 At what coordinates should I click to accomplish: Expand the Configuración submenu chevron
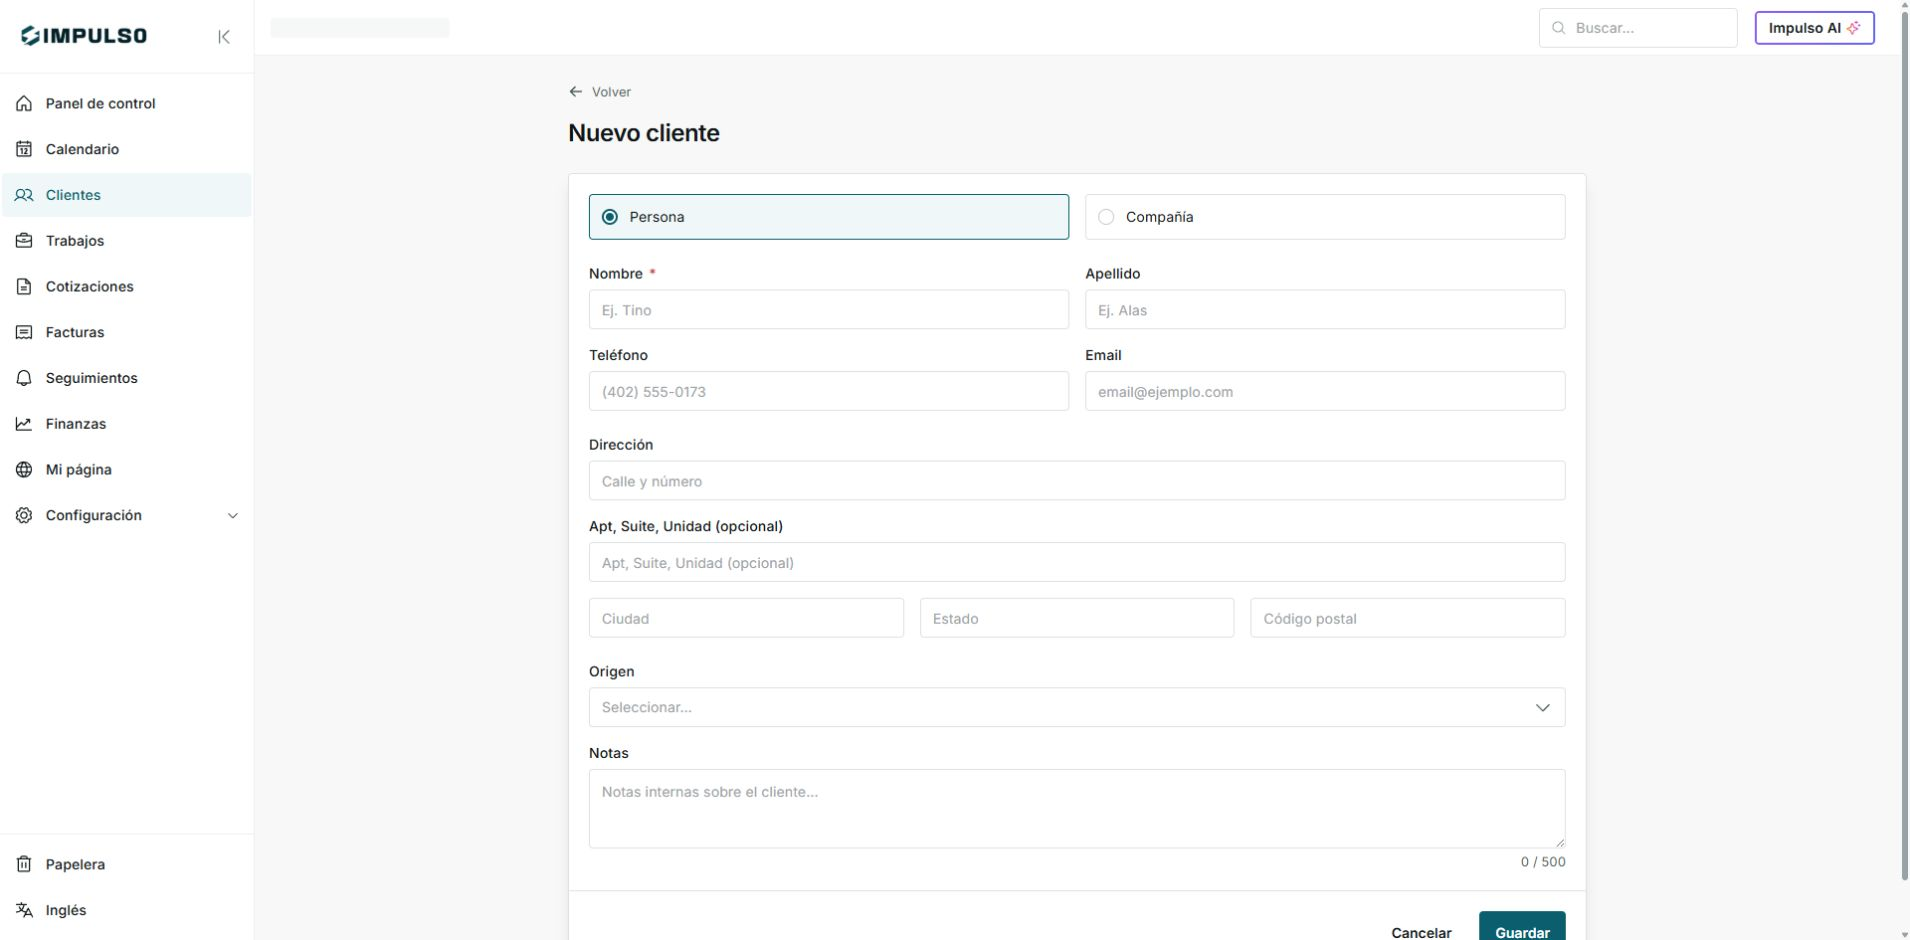point(233,516)
